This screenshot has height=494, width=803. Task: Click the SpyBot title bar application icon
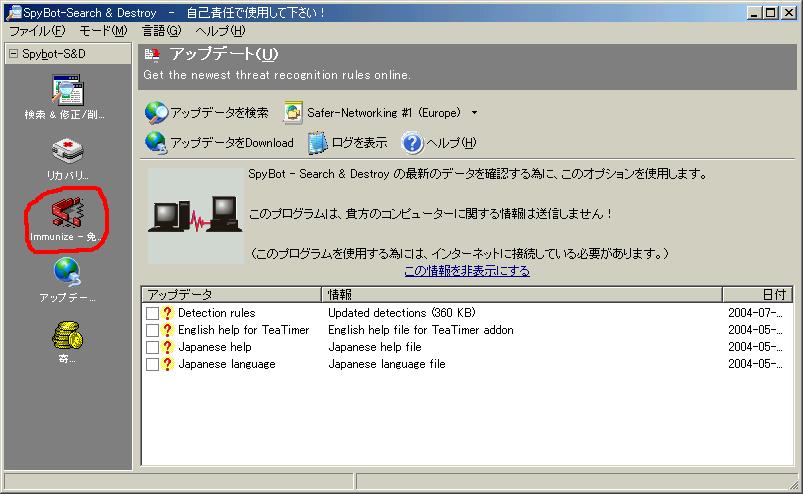click(14, 12)
